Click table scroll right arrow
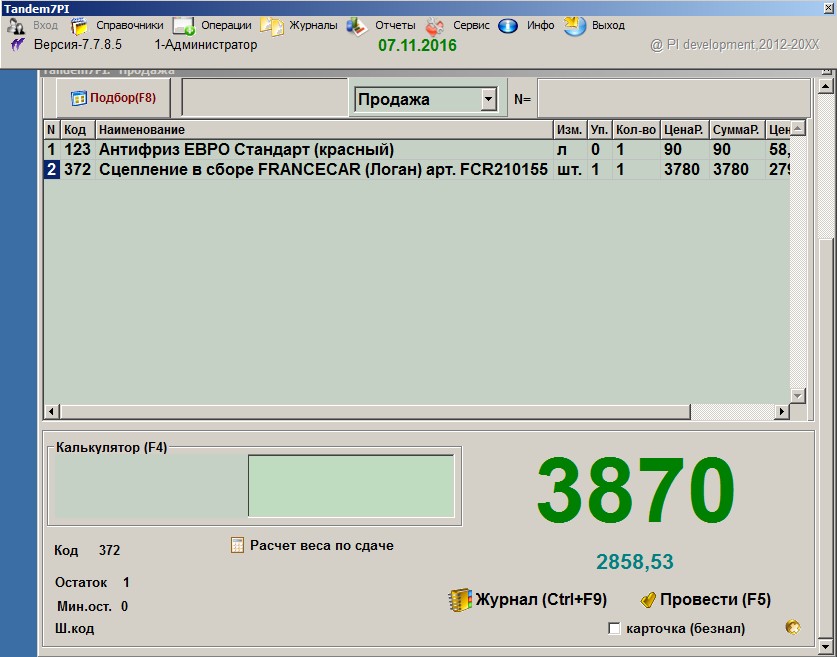The image size is (837, 657). [782, 411]
